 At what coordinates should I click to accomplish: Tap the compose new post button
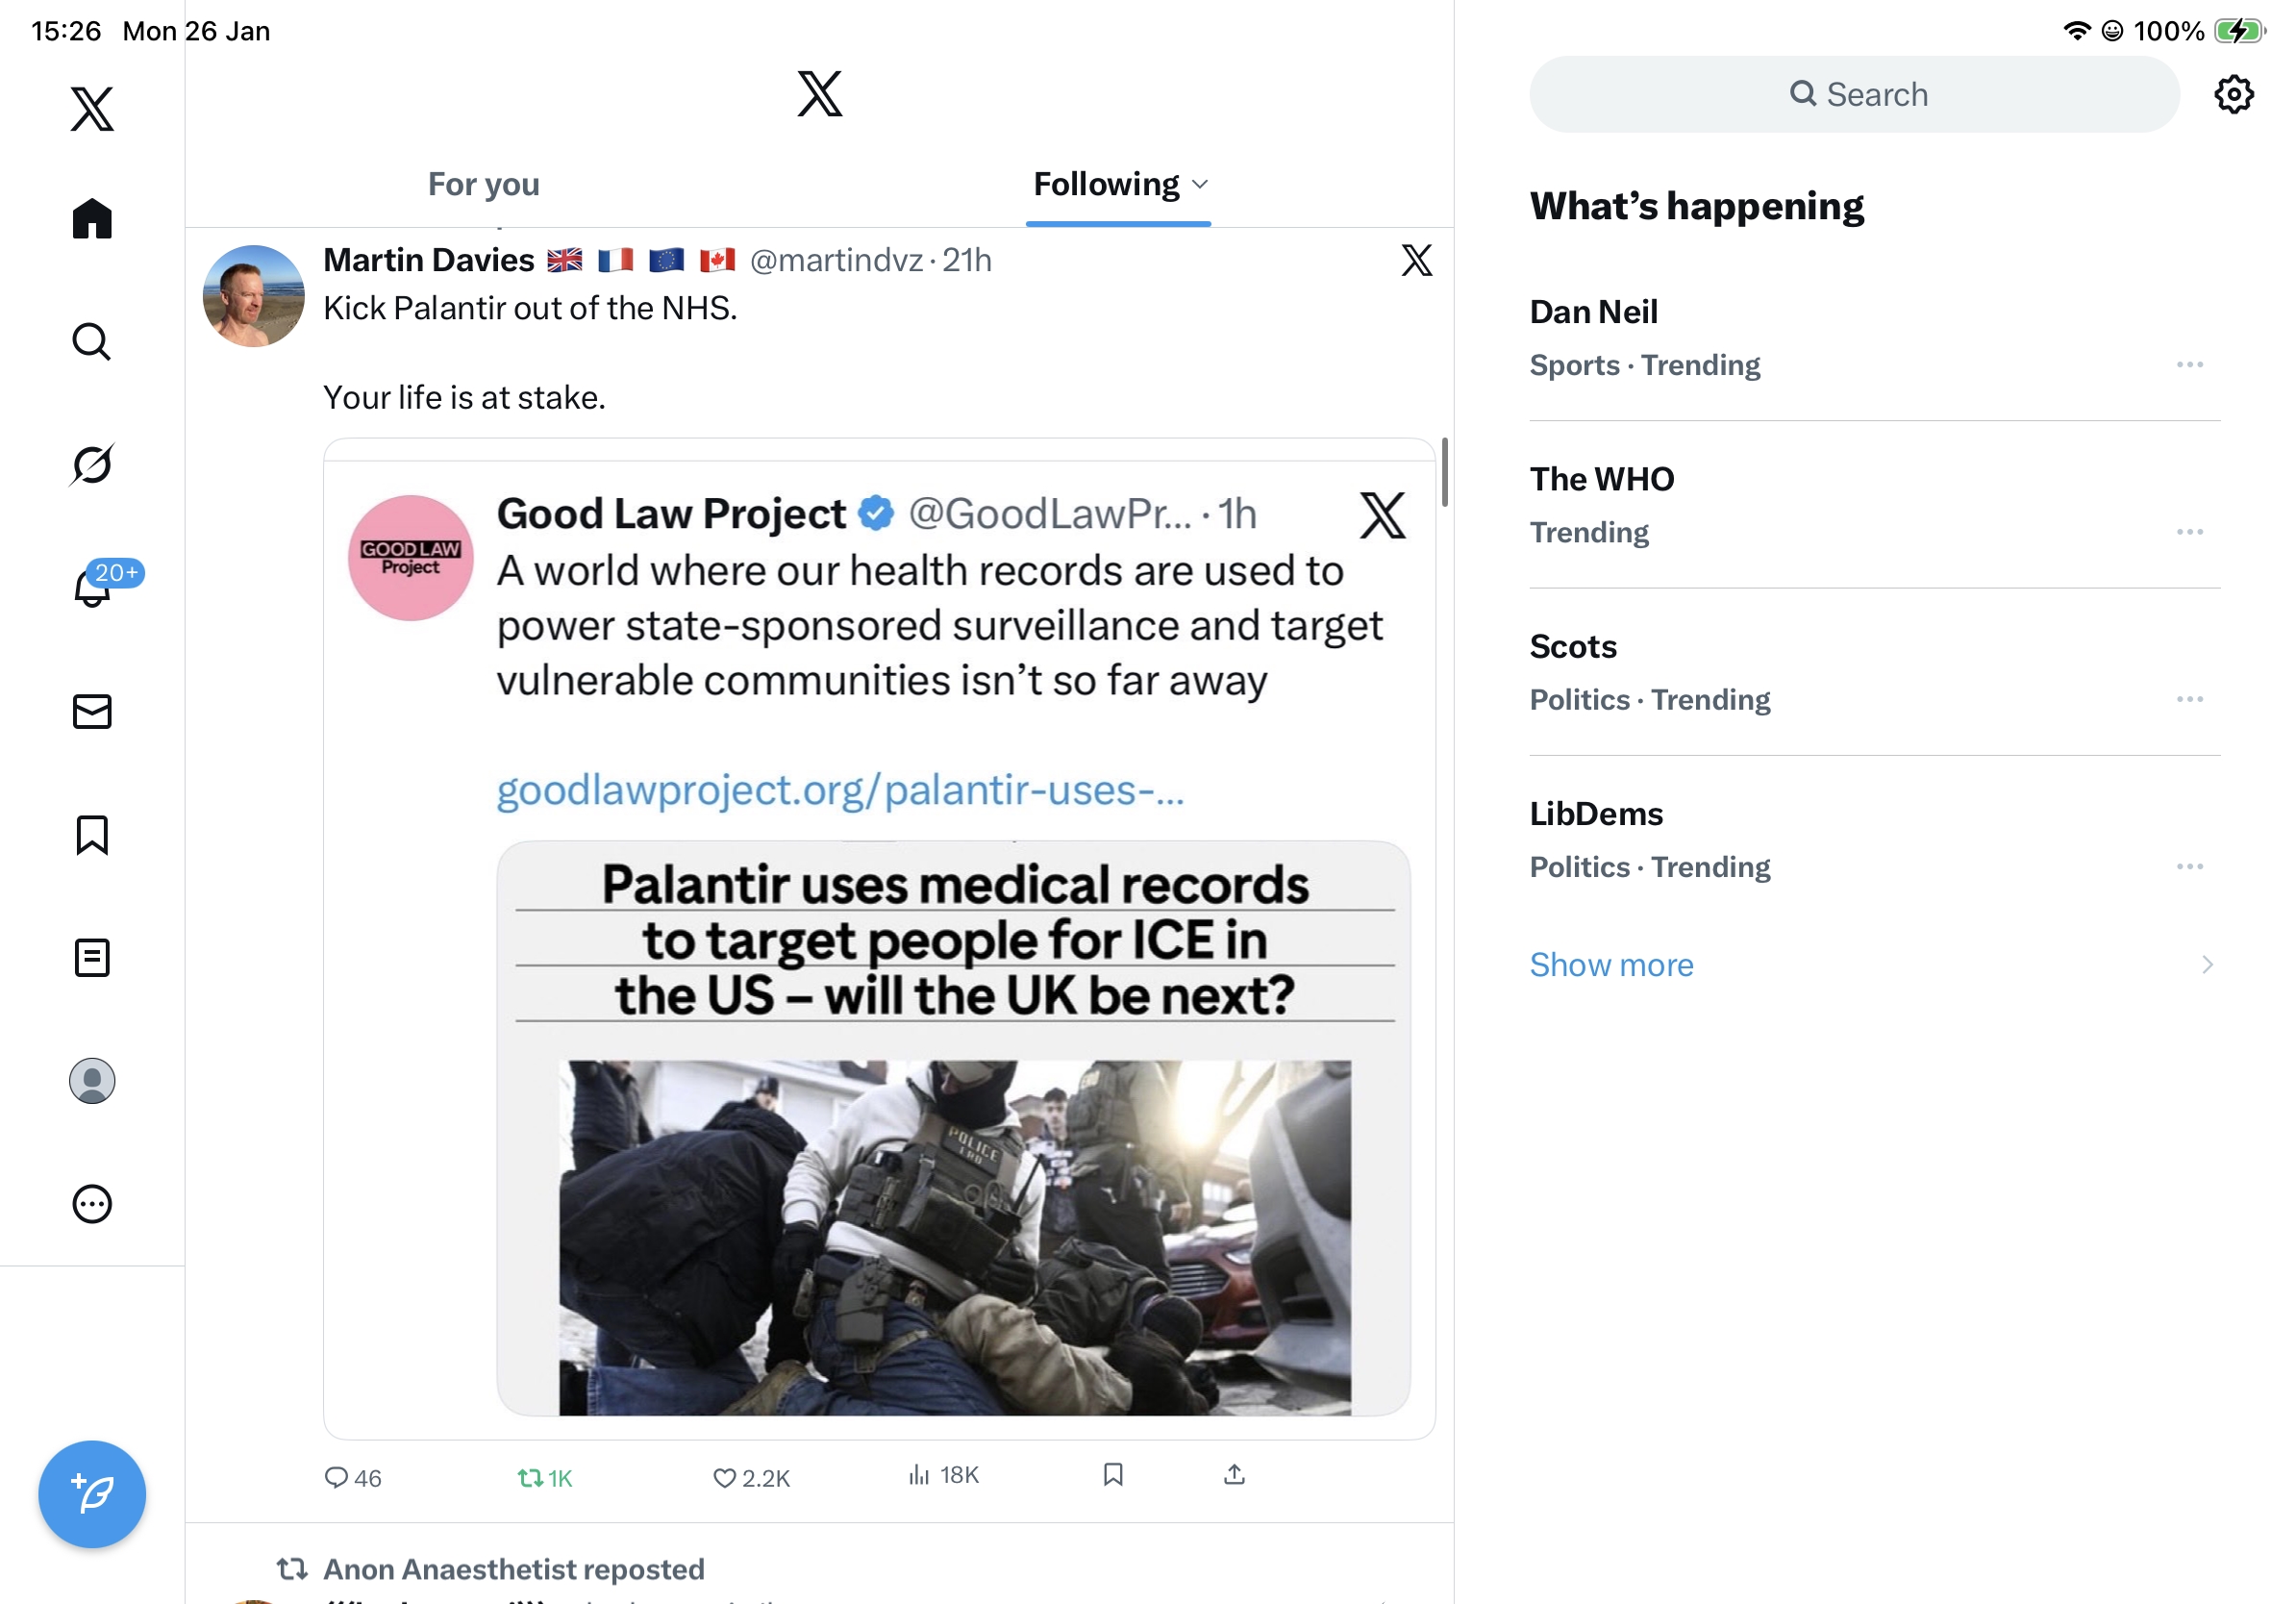[x=92, y=1493]
